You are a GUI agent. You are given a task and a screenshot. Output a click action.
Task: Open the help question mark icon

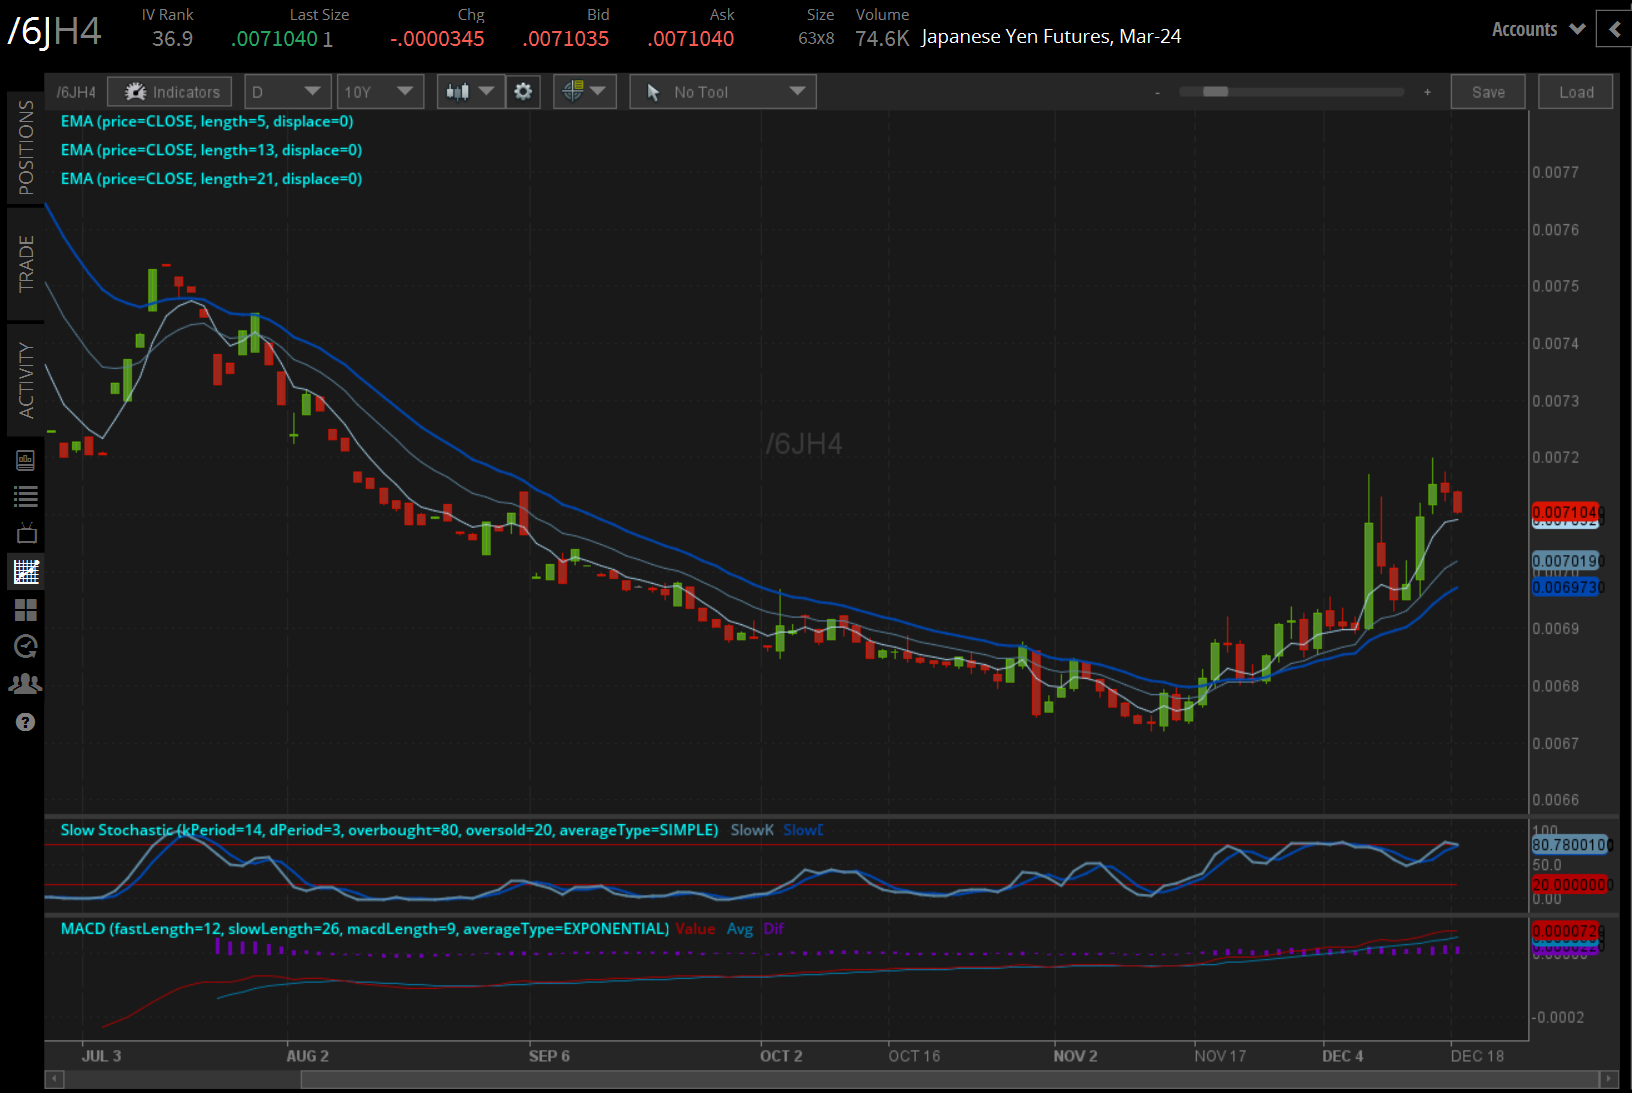tap(26, 722)
